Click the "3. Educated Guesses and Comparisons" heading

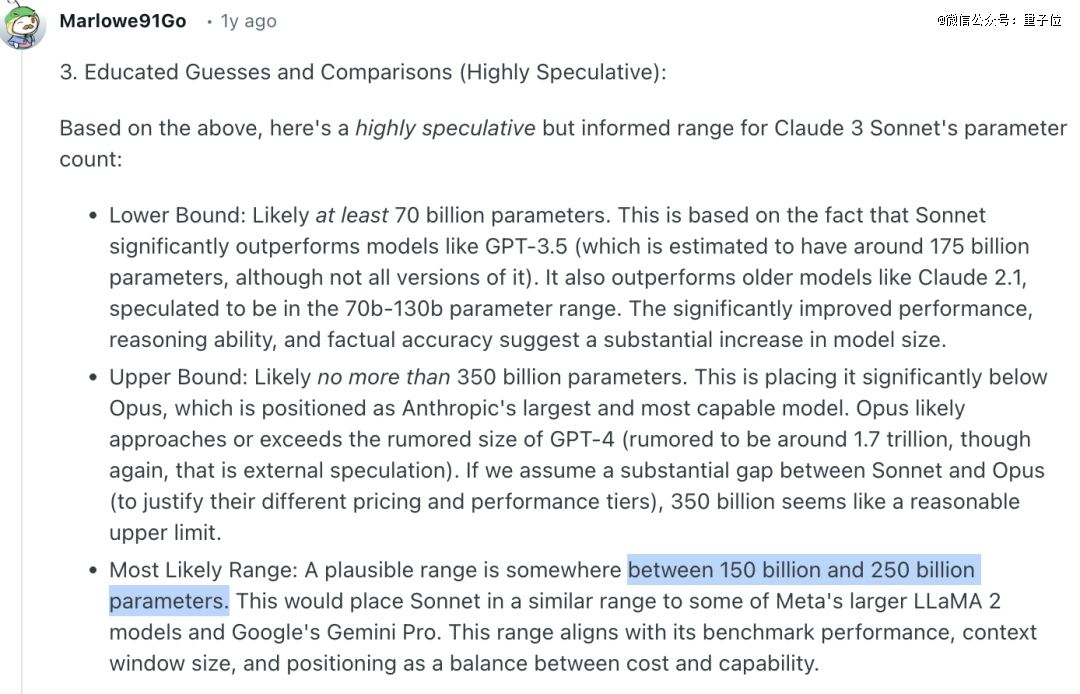pyautogui.click(x=363, y=73)
